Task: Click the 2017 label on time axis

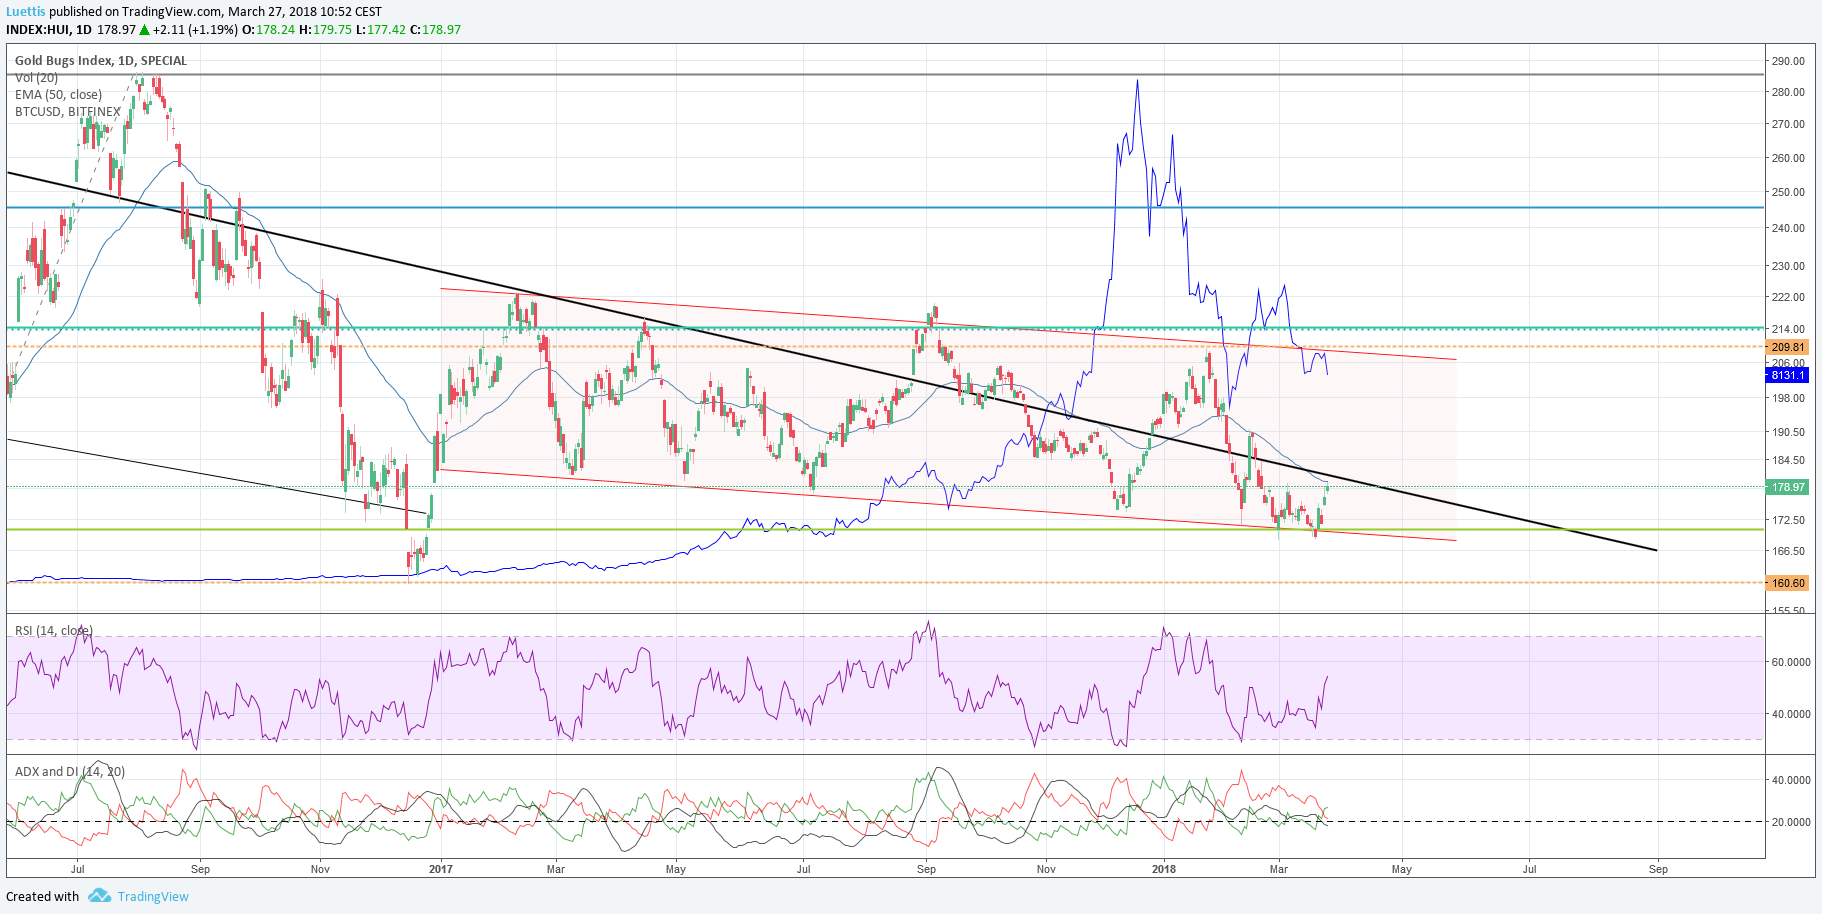Action: tap(441, 869)
